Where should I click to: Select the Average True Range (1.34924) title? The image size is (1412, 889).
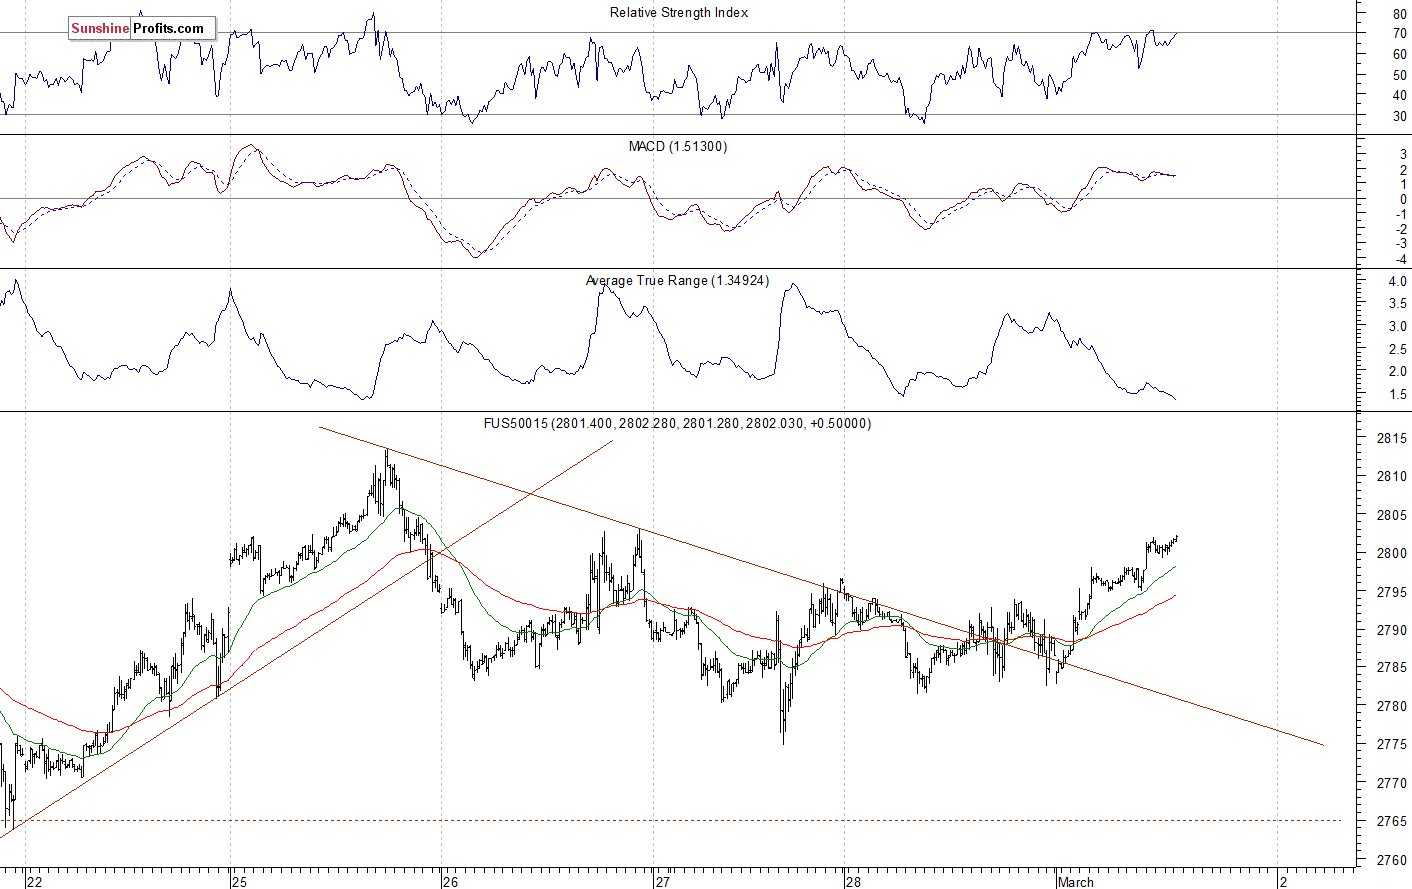point(678,281)
